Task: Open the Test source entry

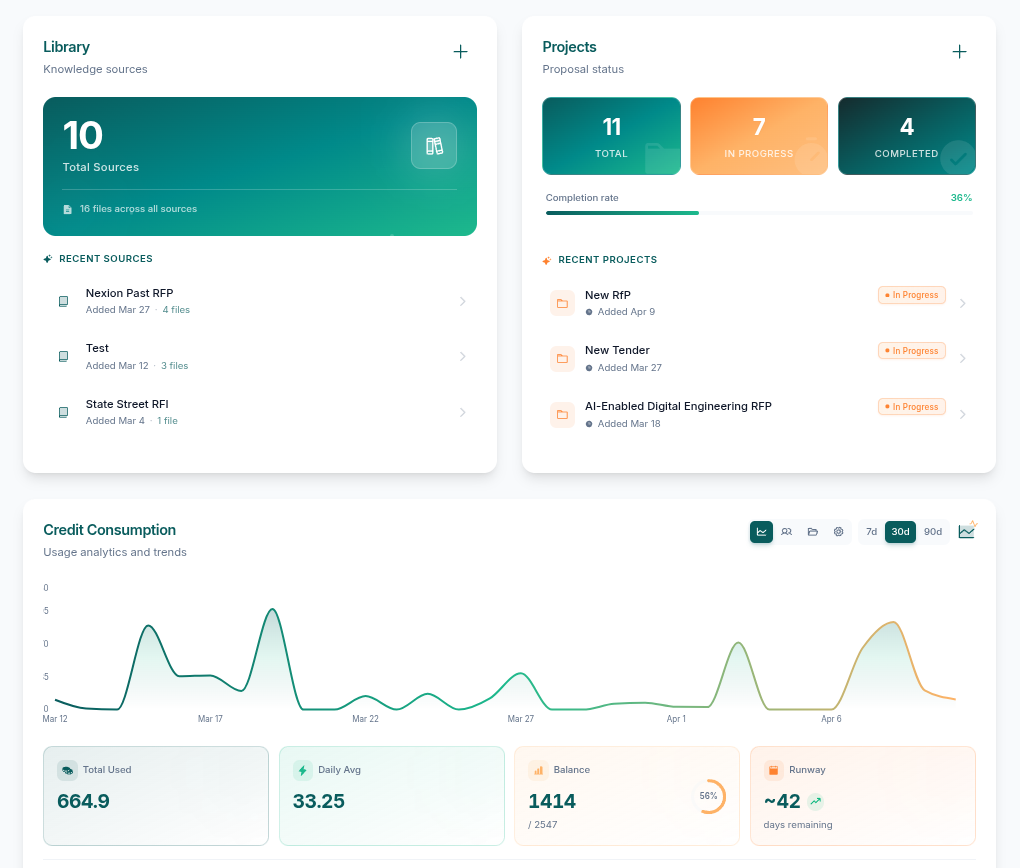Action: pos(97,349)
